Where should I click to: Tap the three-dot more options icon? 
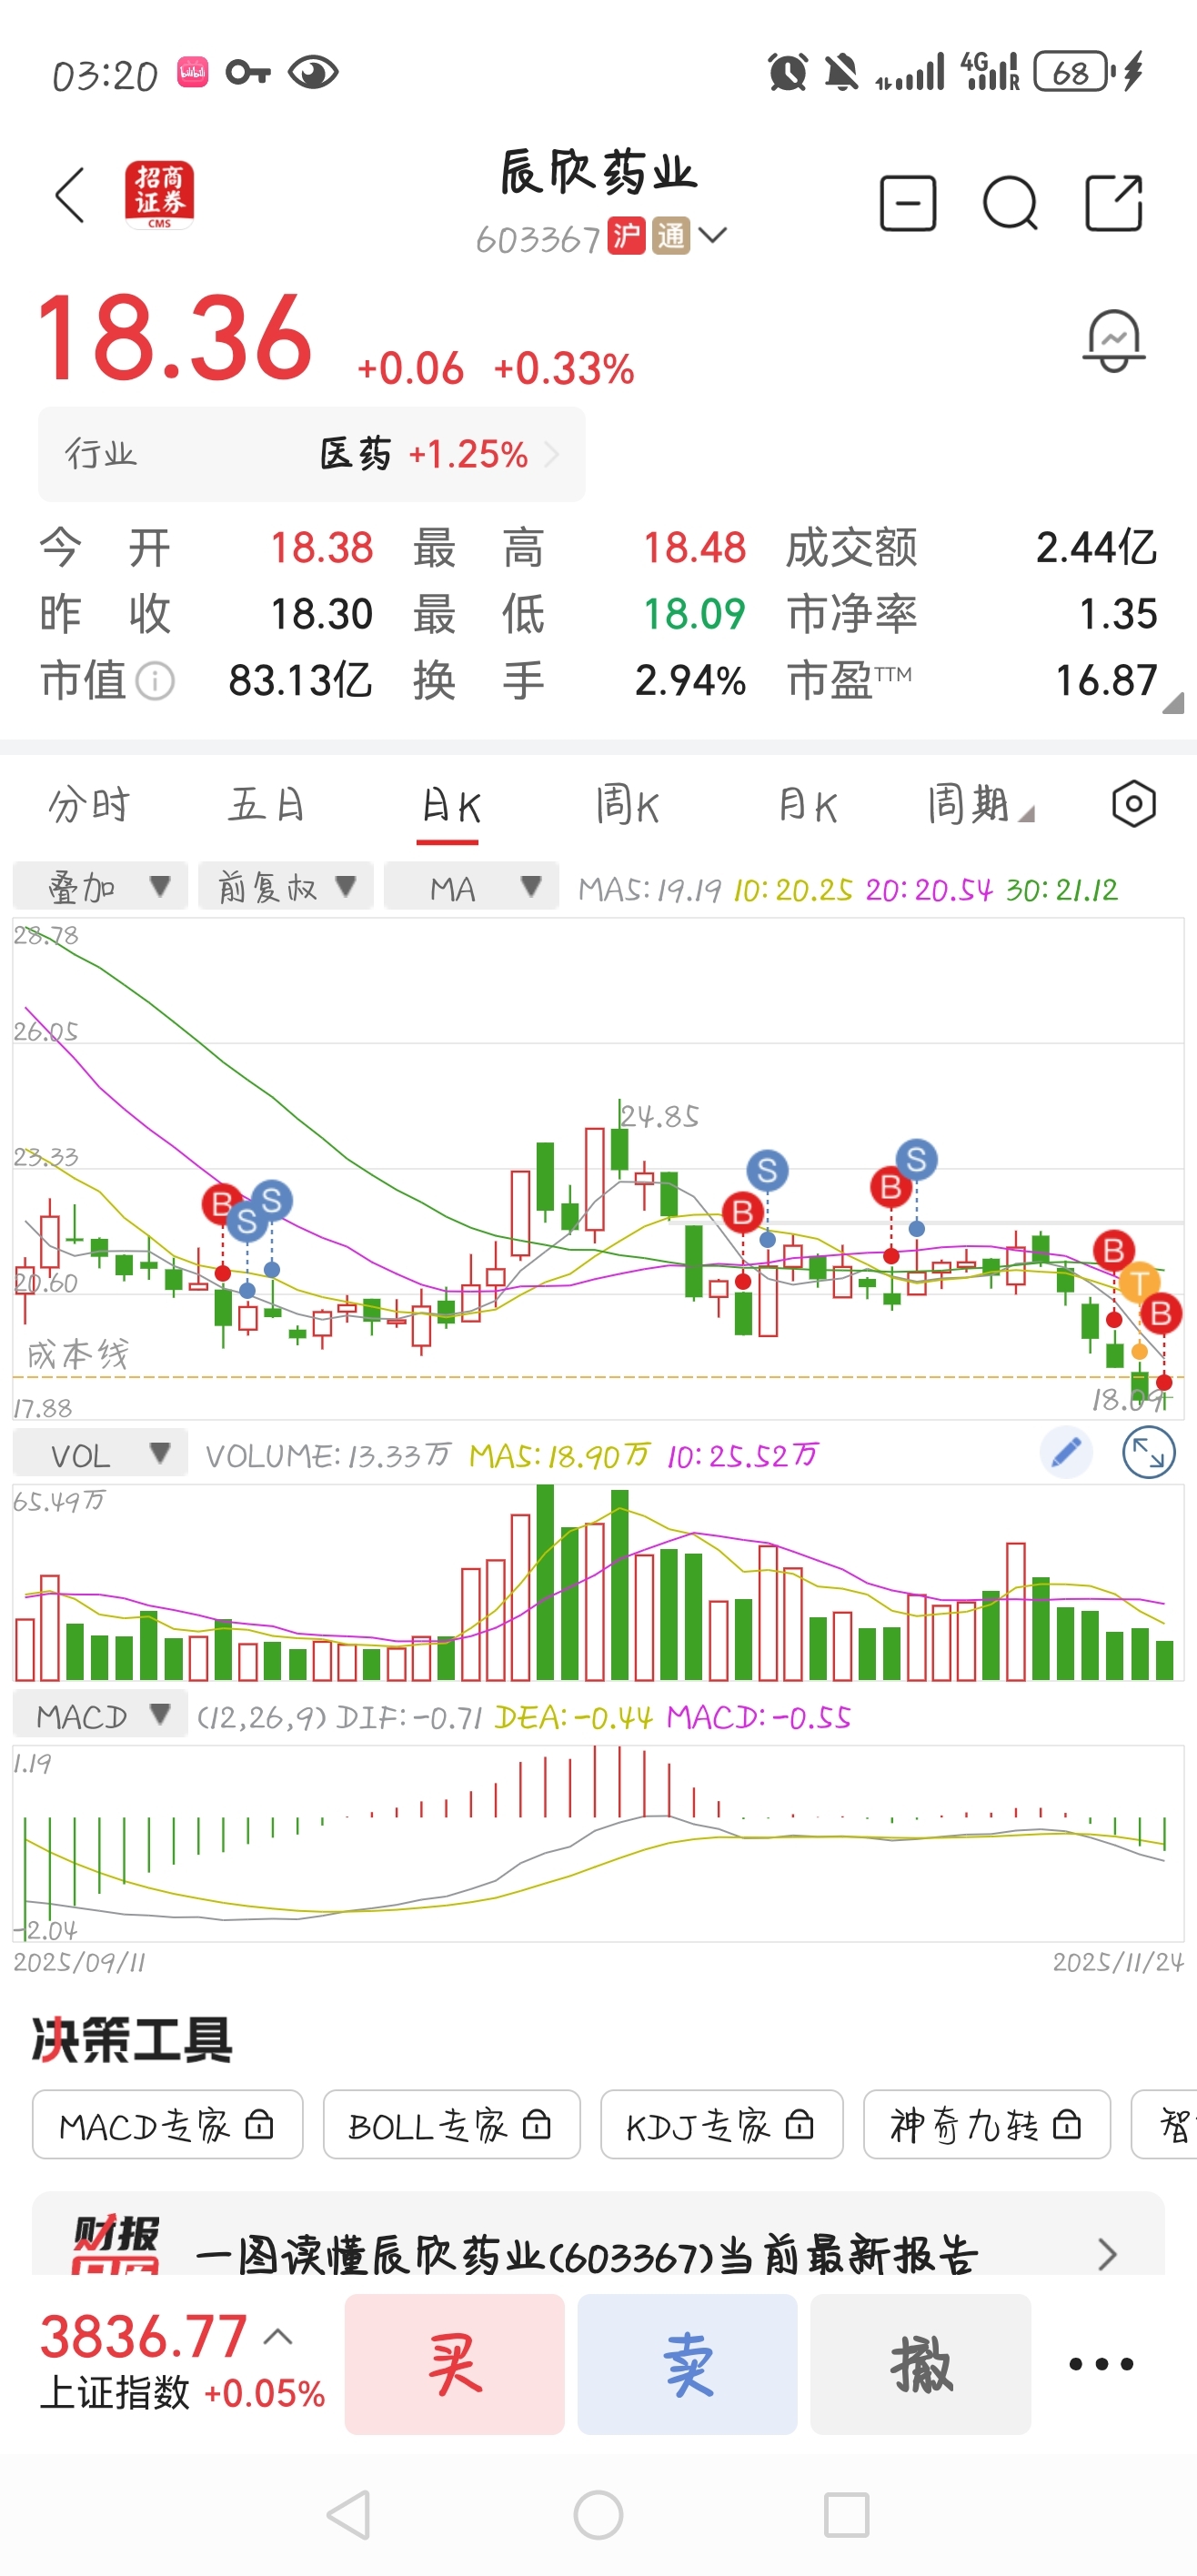[x=1101, y=2364]
